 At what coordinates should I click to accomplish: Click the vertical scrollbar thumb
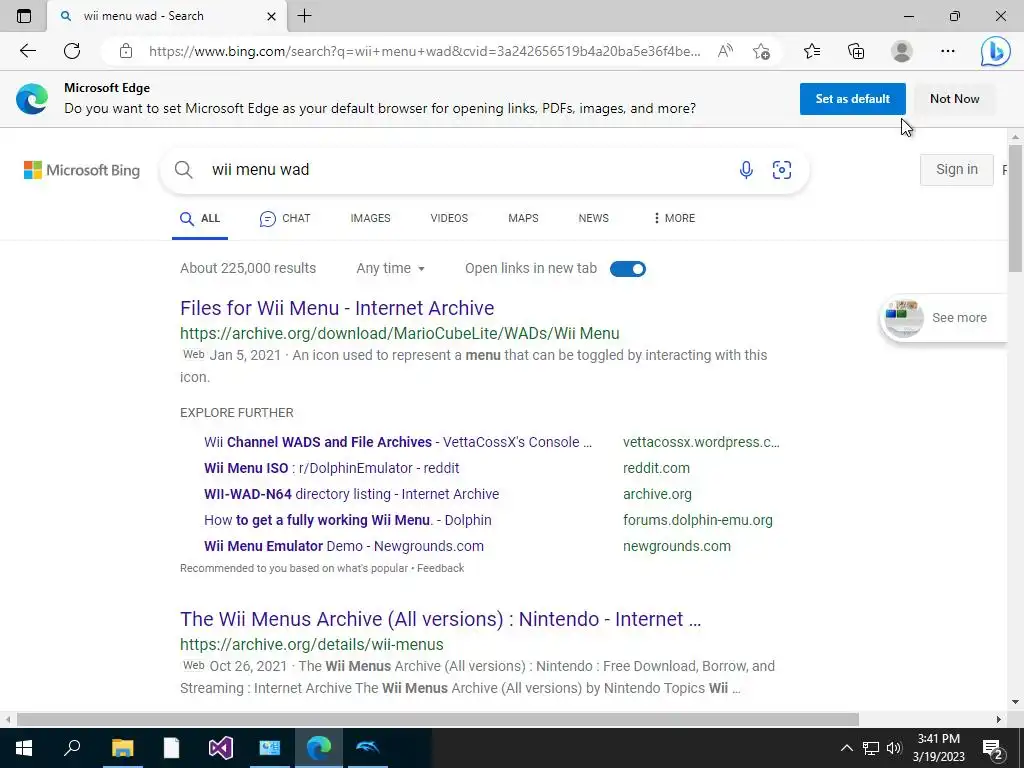[1015, 208]
